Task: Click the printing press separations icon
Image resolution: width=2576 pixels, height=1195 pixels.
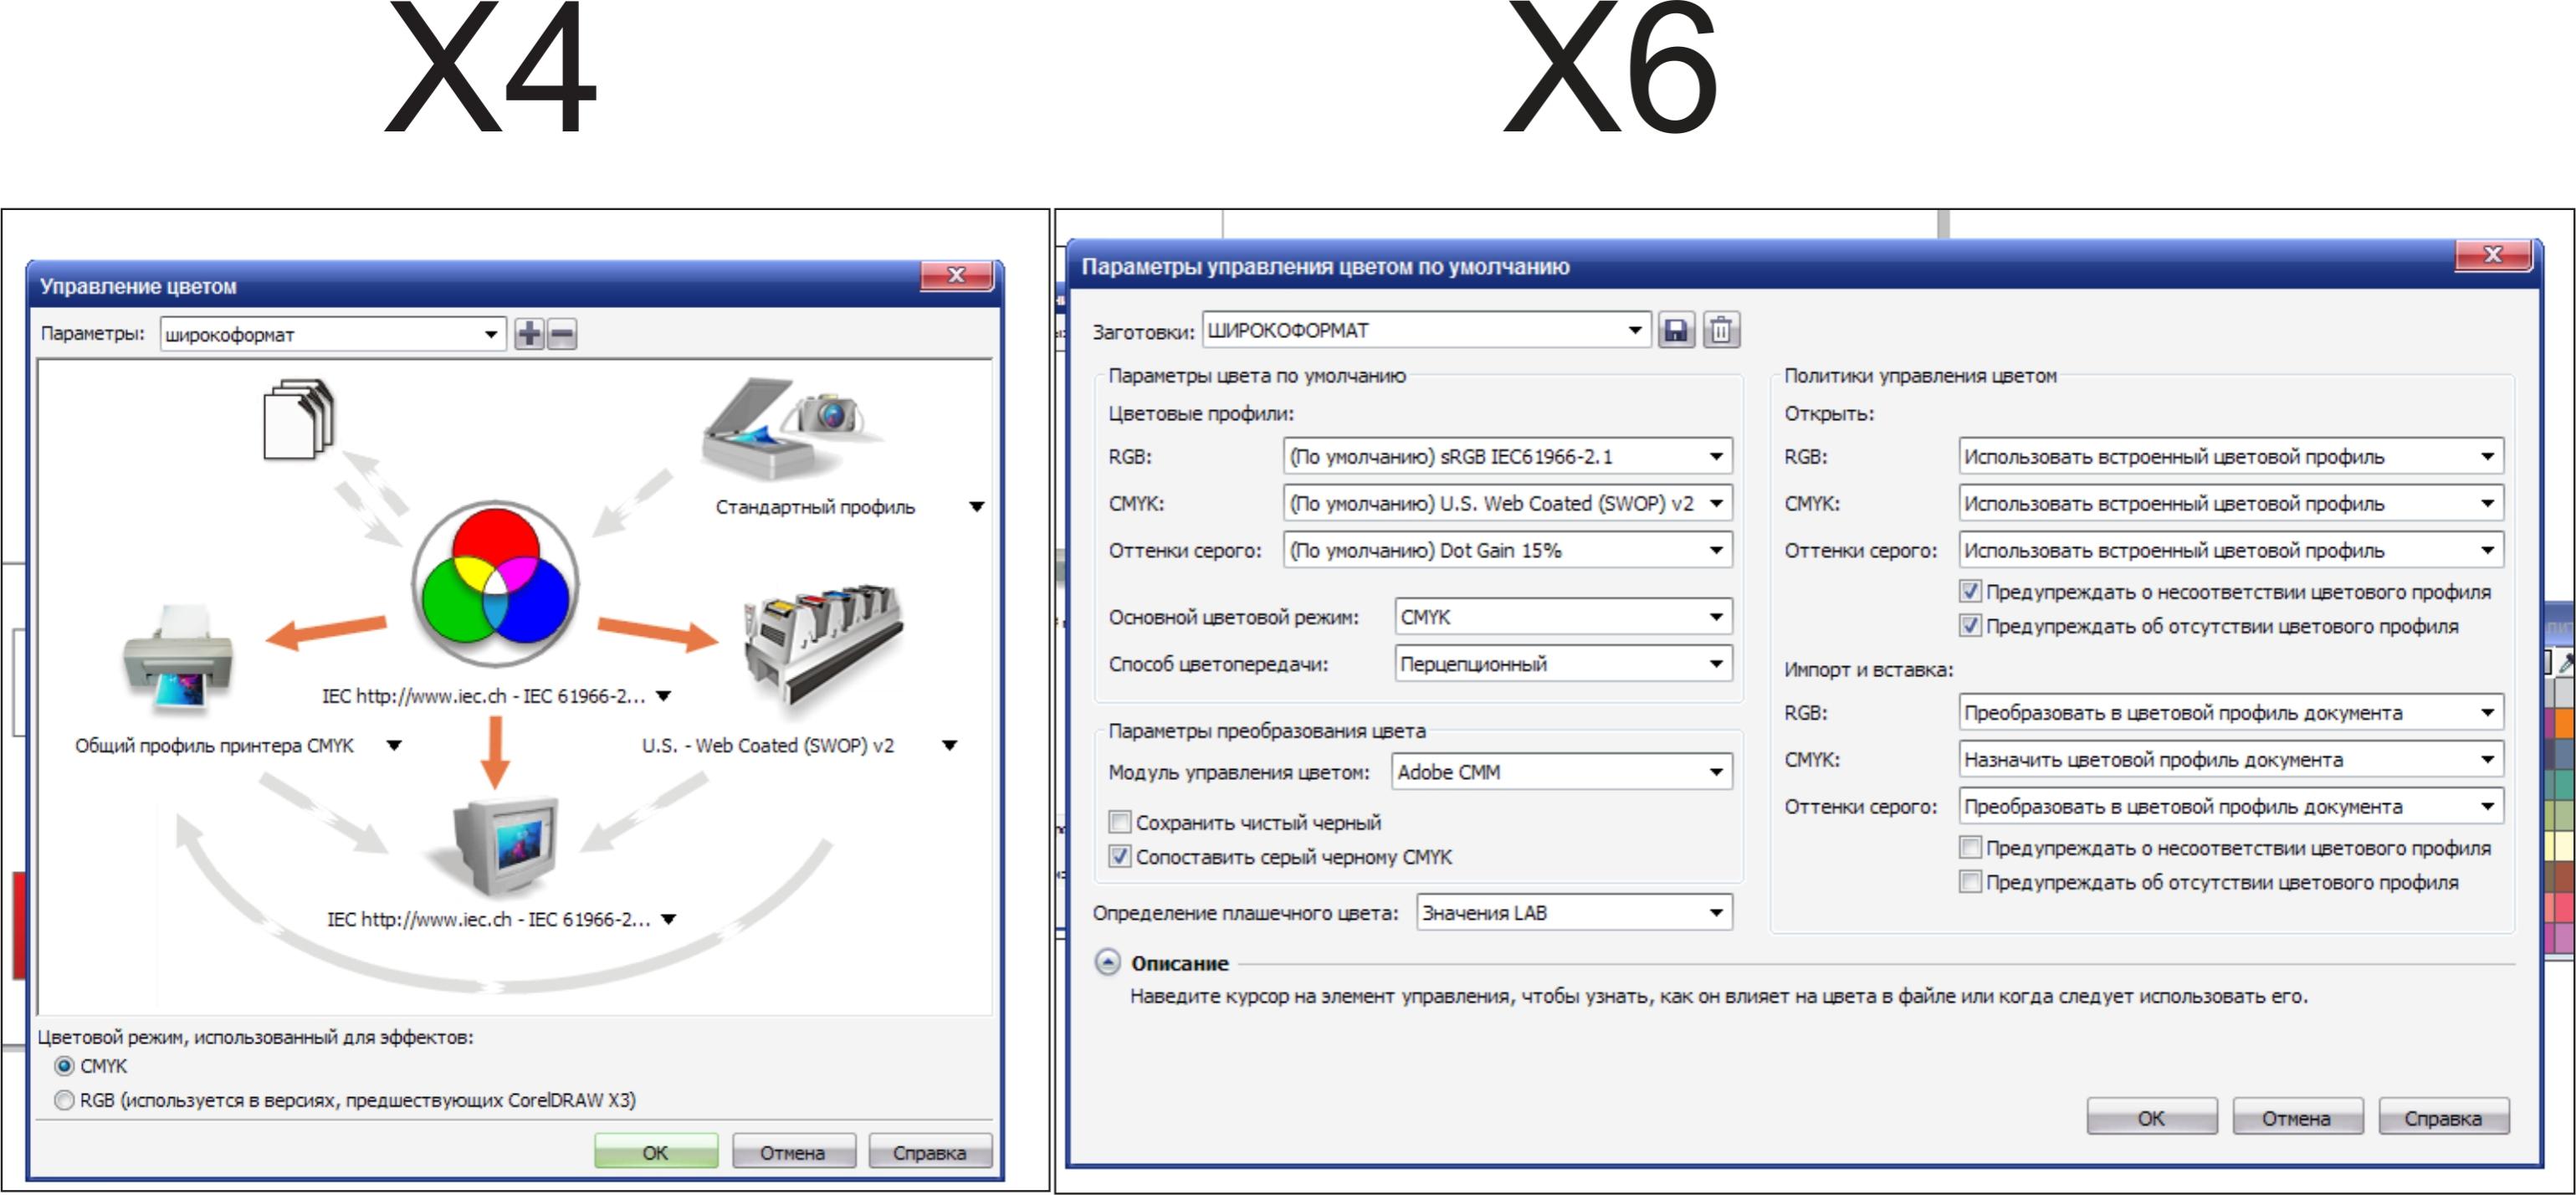Action: (822, 645)
